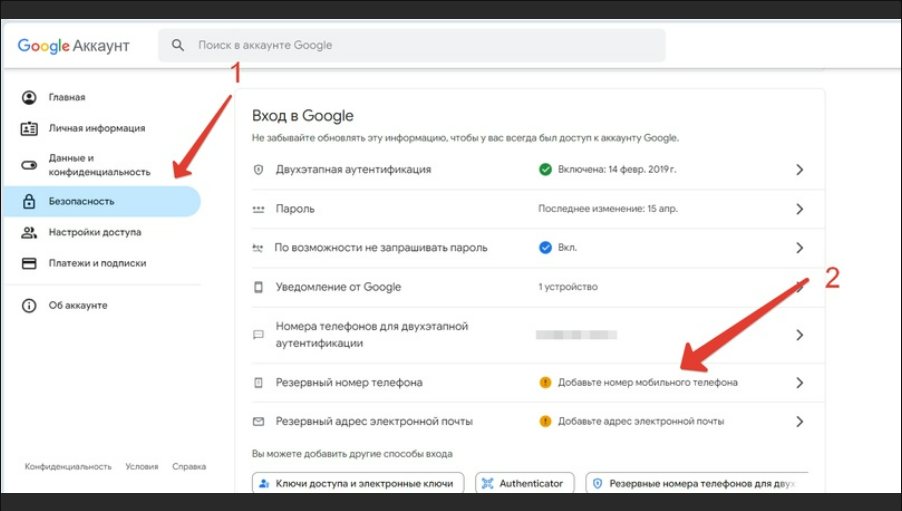Click envelope icon beside Резервный адрес электронной почты
This screenshot has height=511, width=902.
coord(258,422)
